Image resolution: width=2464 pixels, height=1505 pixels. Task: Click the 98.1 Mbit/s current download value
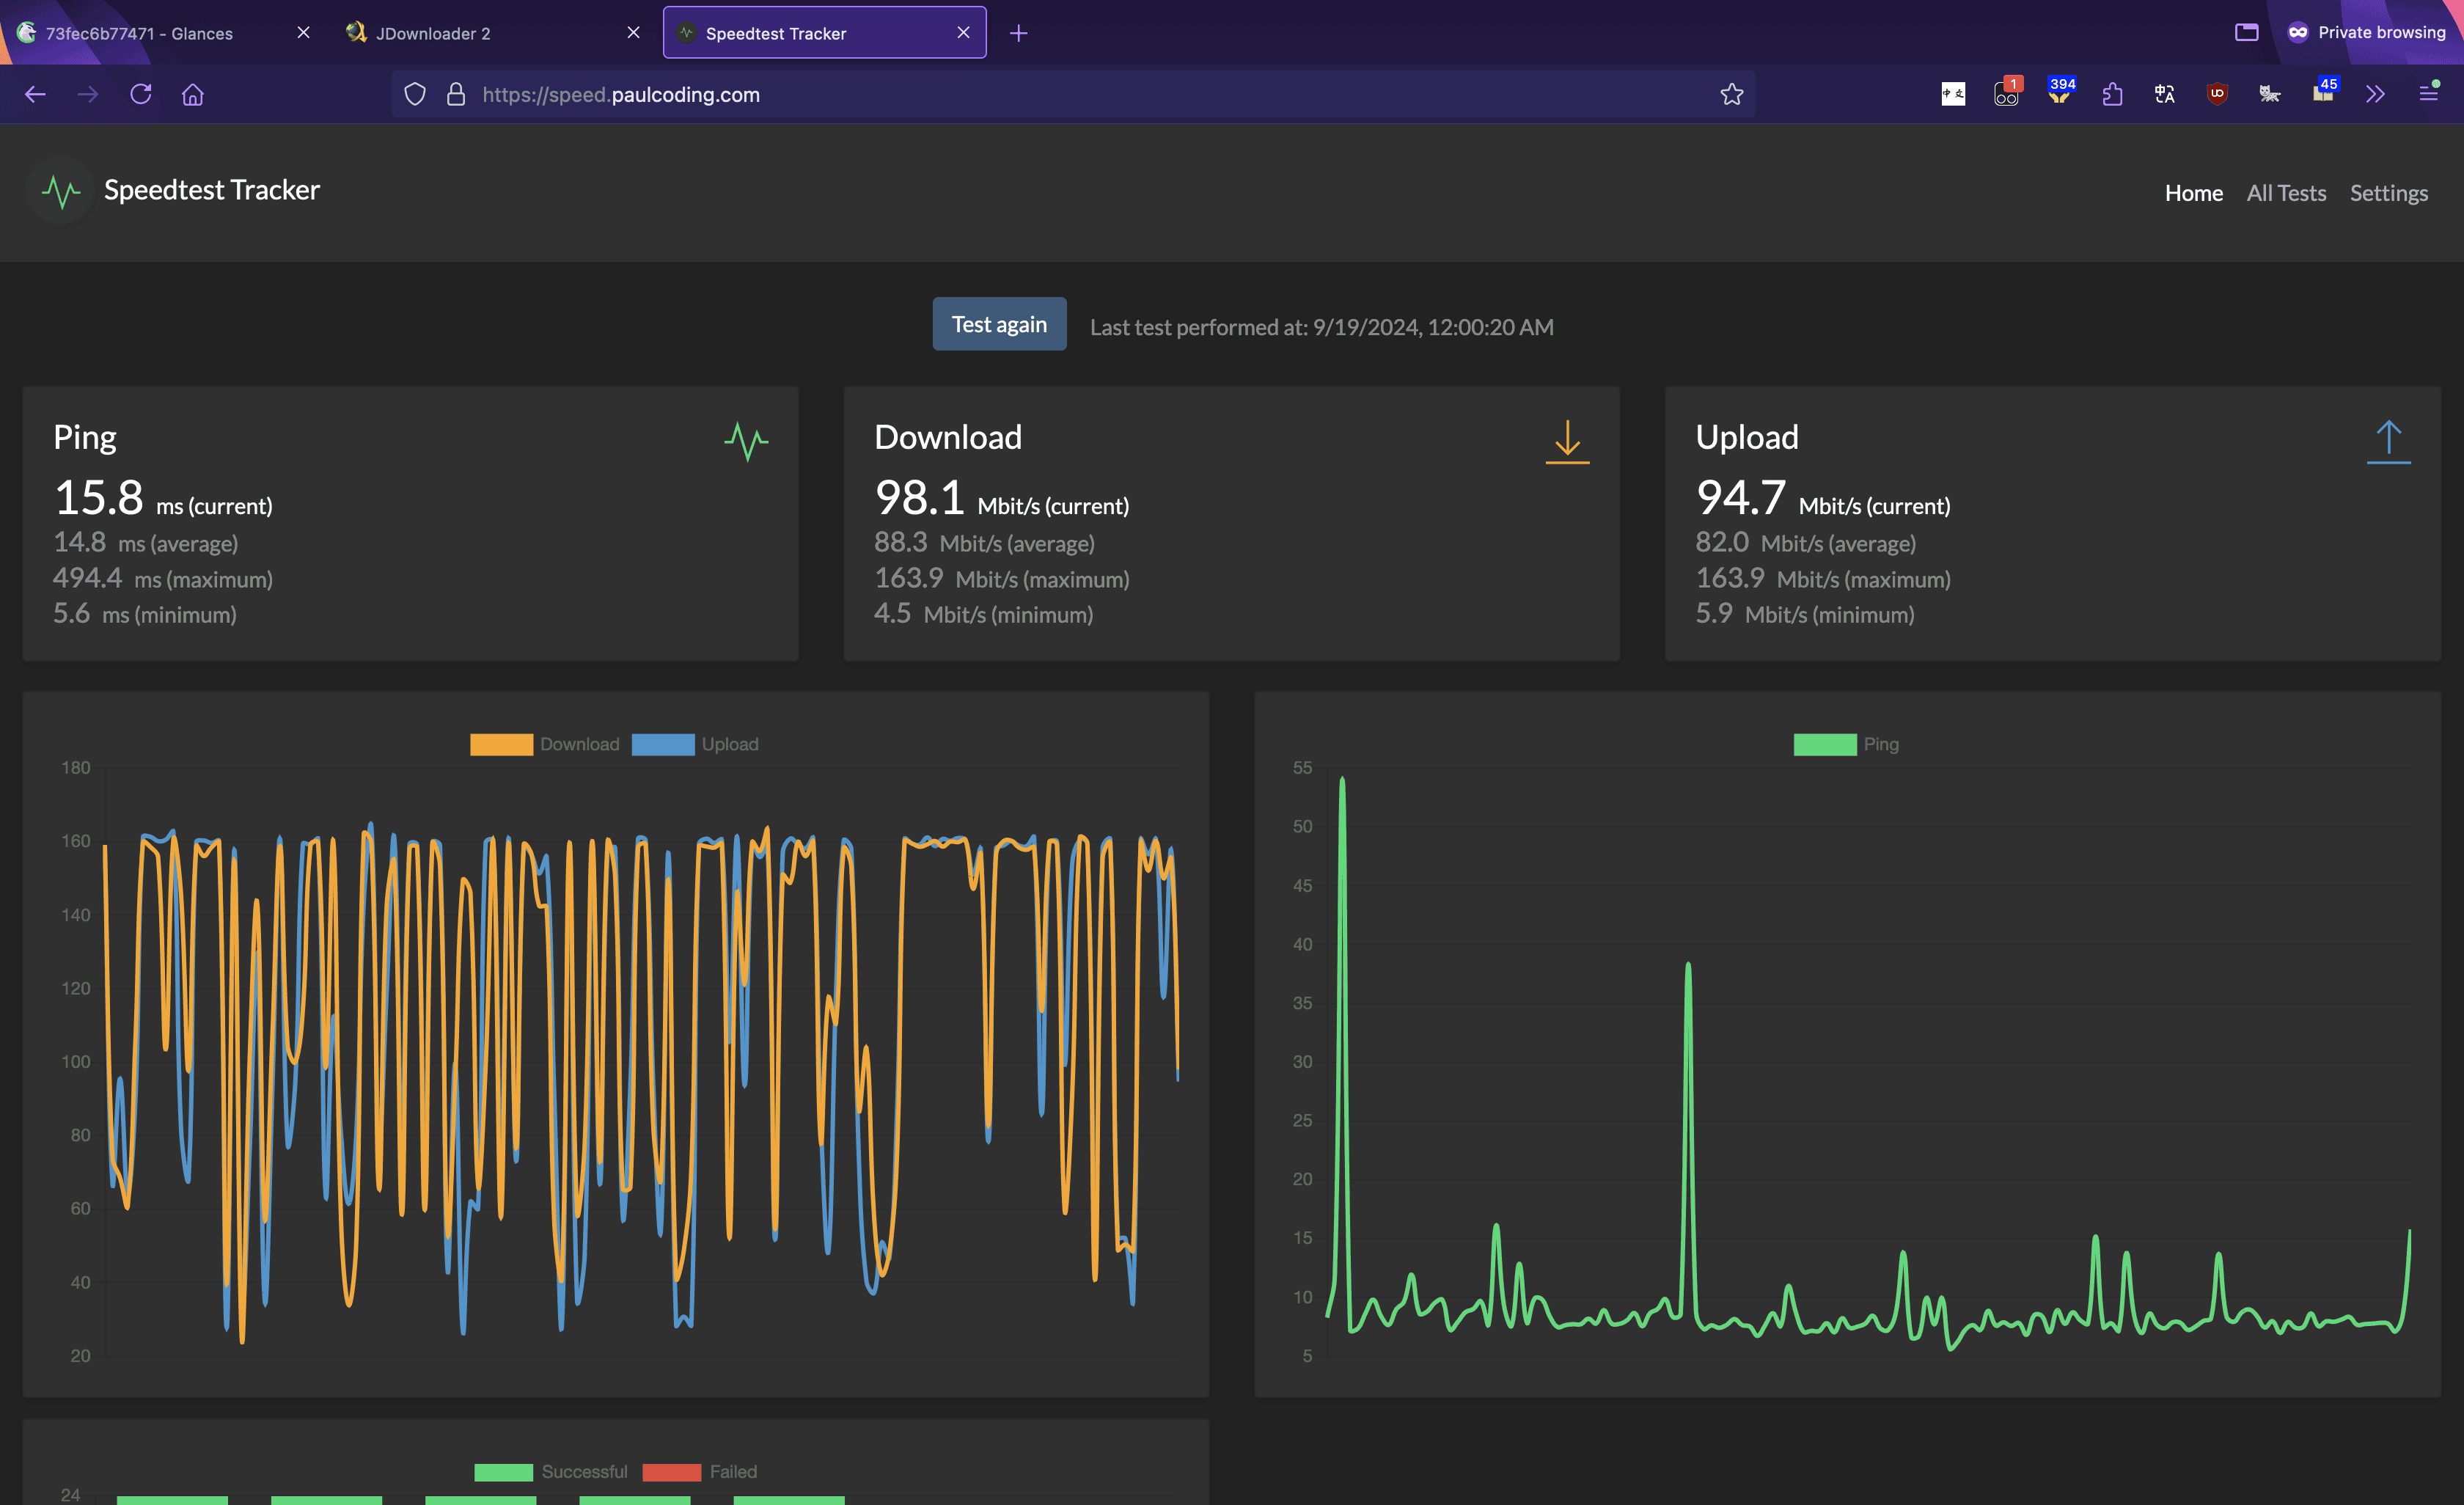pyautogui.click(x=1001, y=497)
